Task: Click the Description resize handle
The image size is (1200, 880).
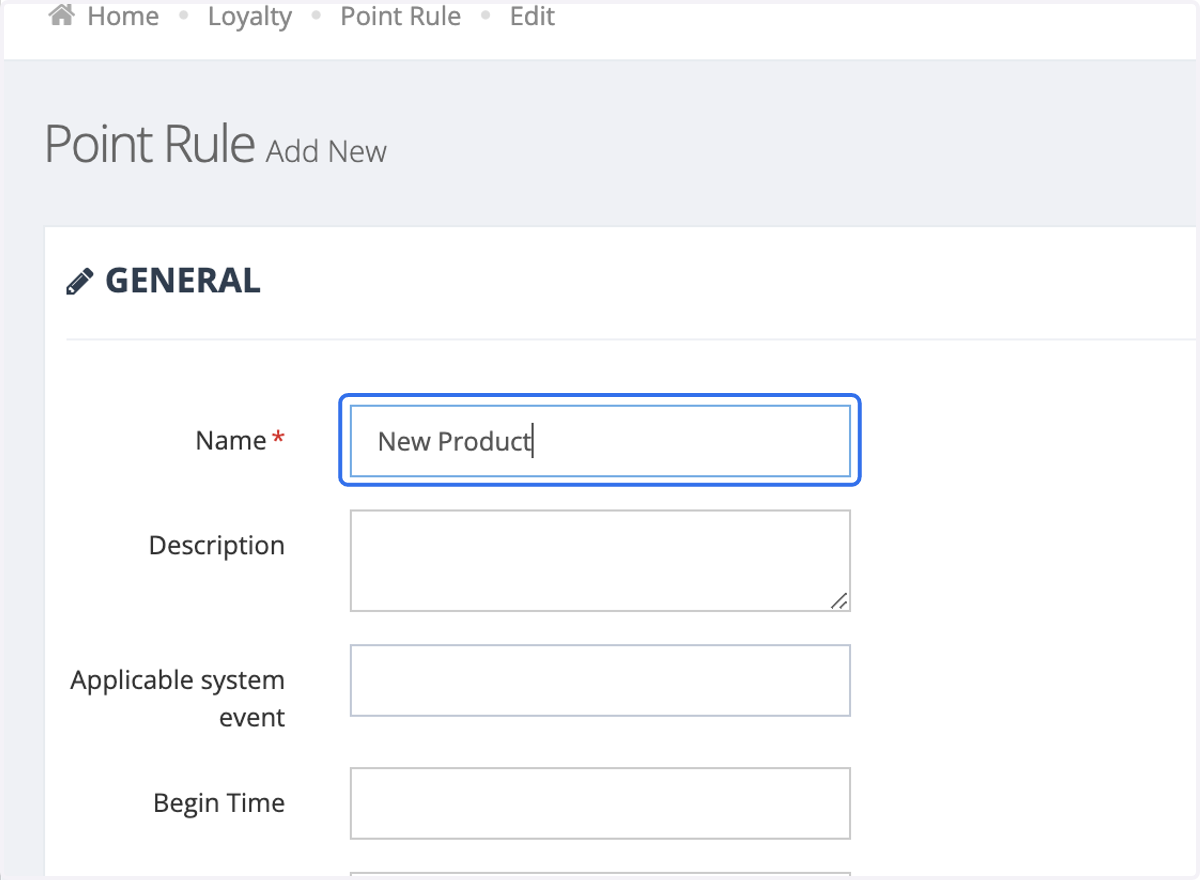Action: click(839, 600)
